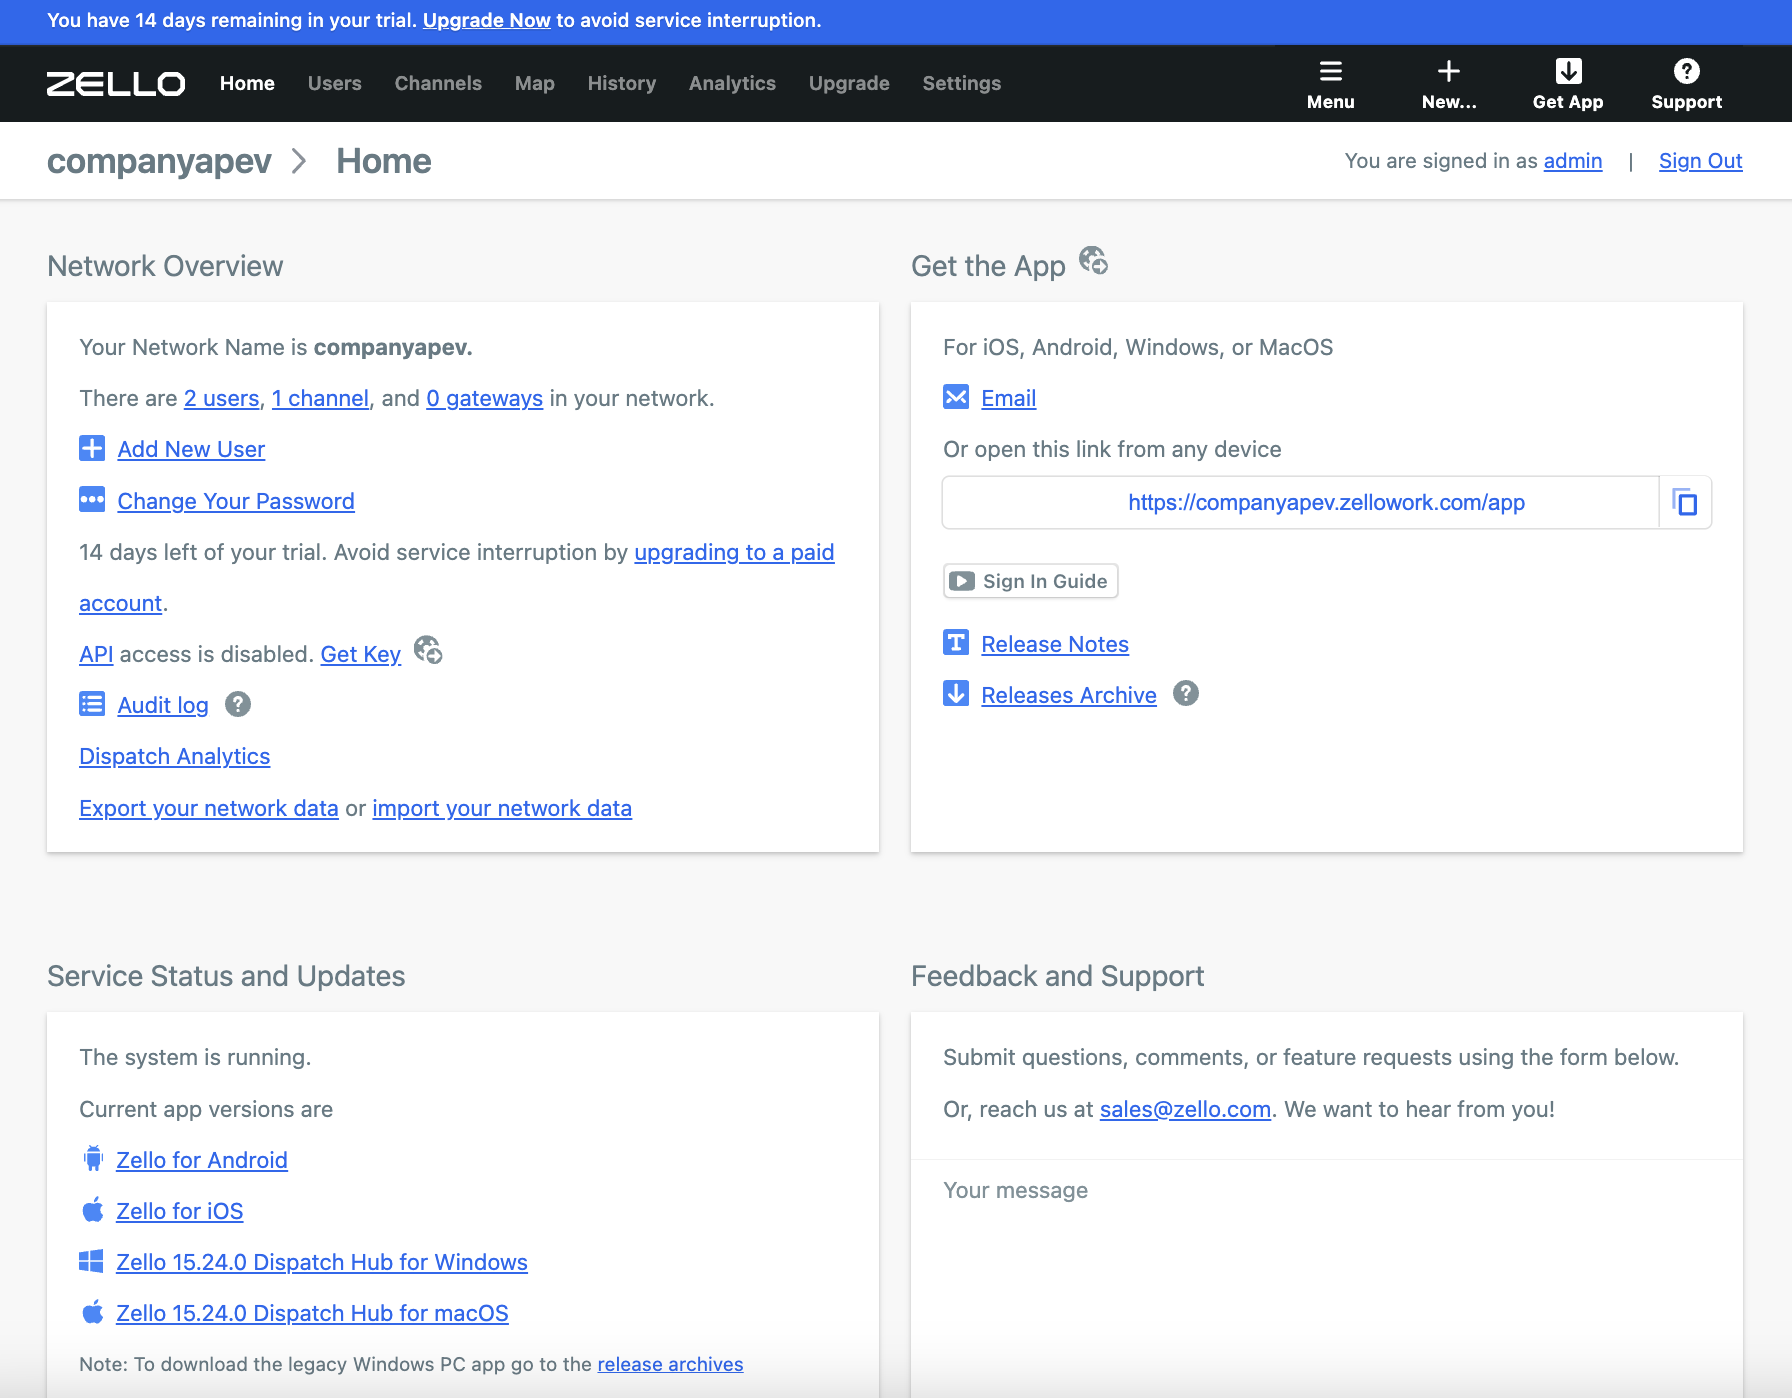Click the globe icon beside Get the App

[1093, 261]
